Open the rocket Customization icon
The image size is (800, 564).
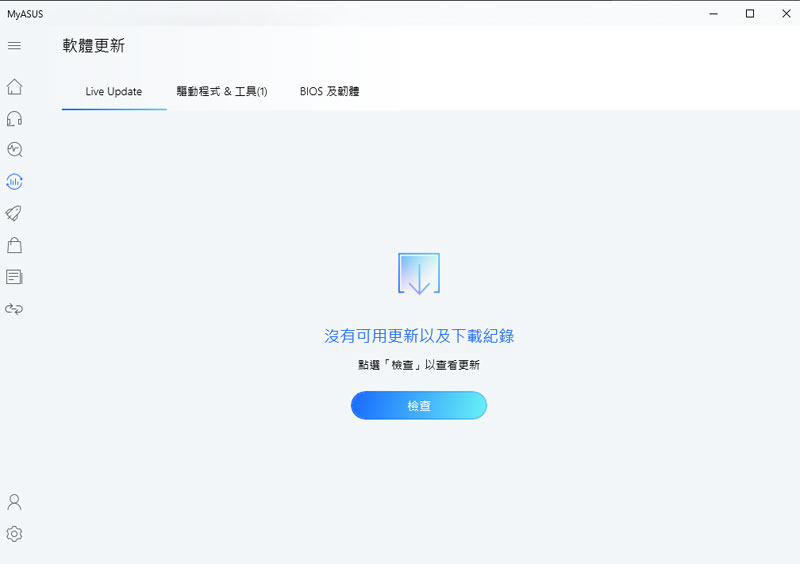point(14,213)
